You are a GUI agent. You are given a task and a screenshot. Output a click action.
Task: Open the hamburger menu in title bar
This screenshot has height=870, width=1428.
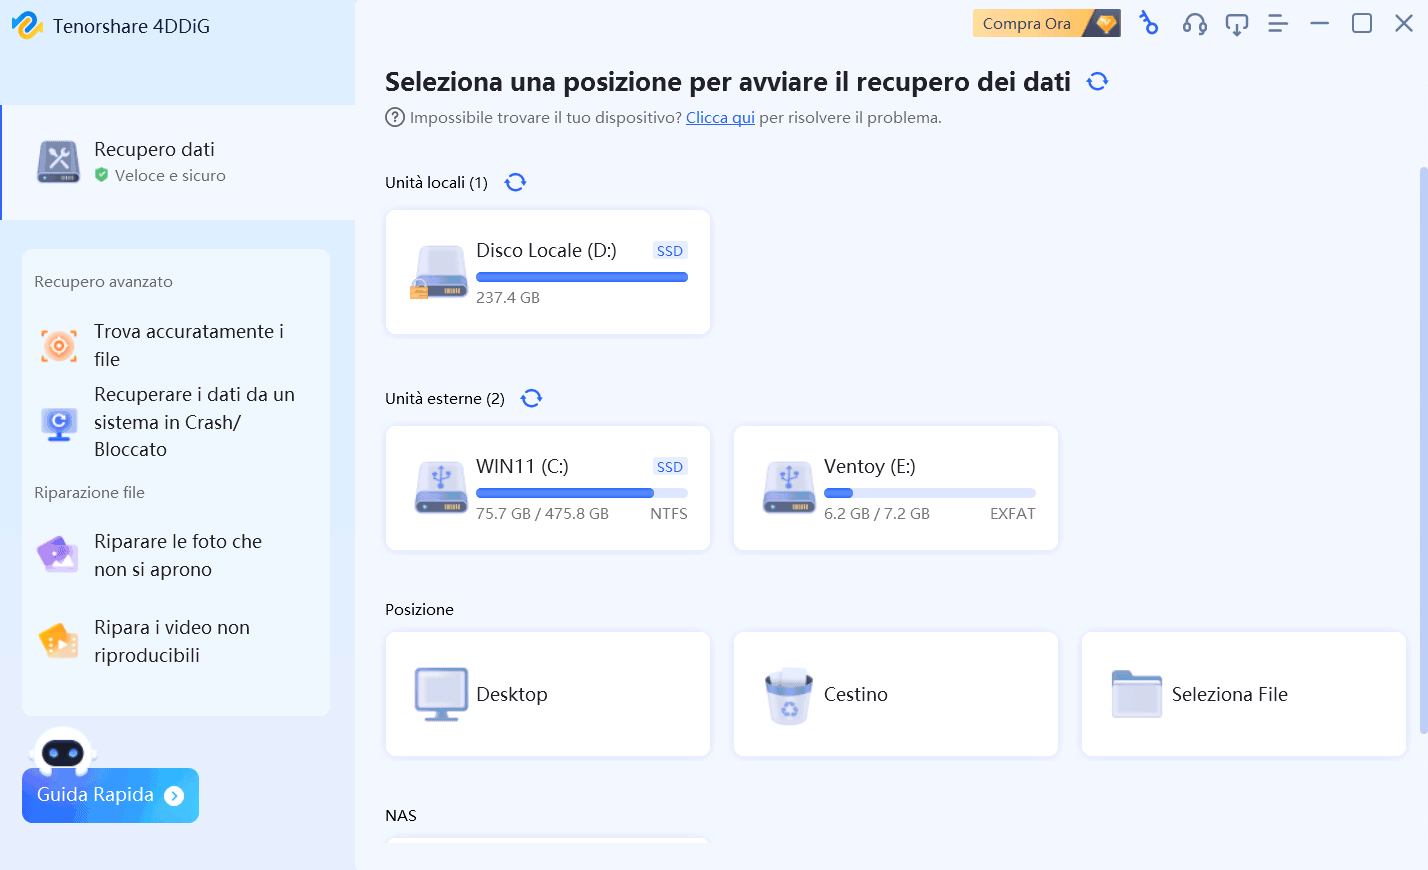1278,23
